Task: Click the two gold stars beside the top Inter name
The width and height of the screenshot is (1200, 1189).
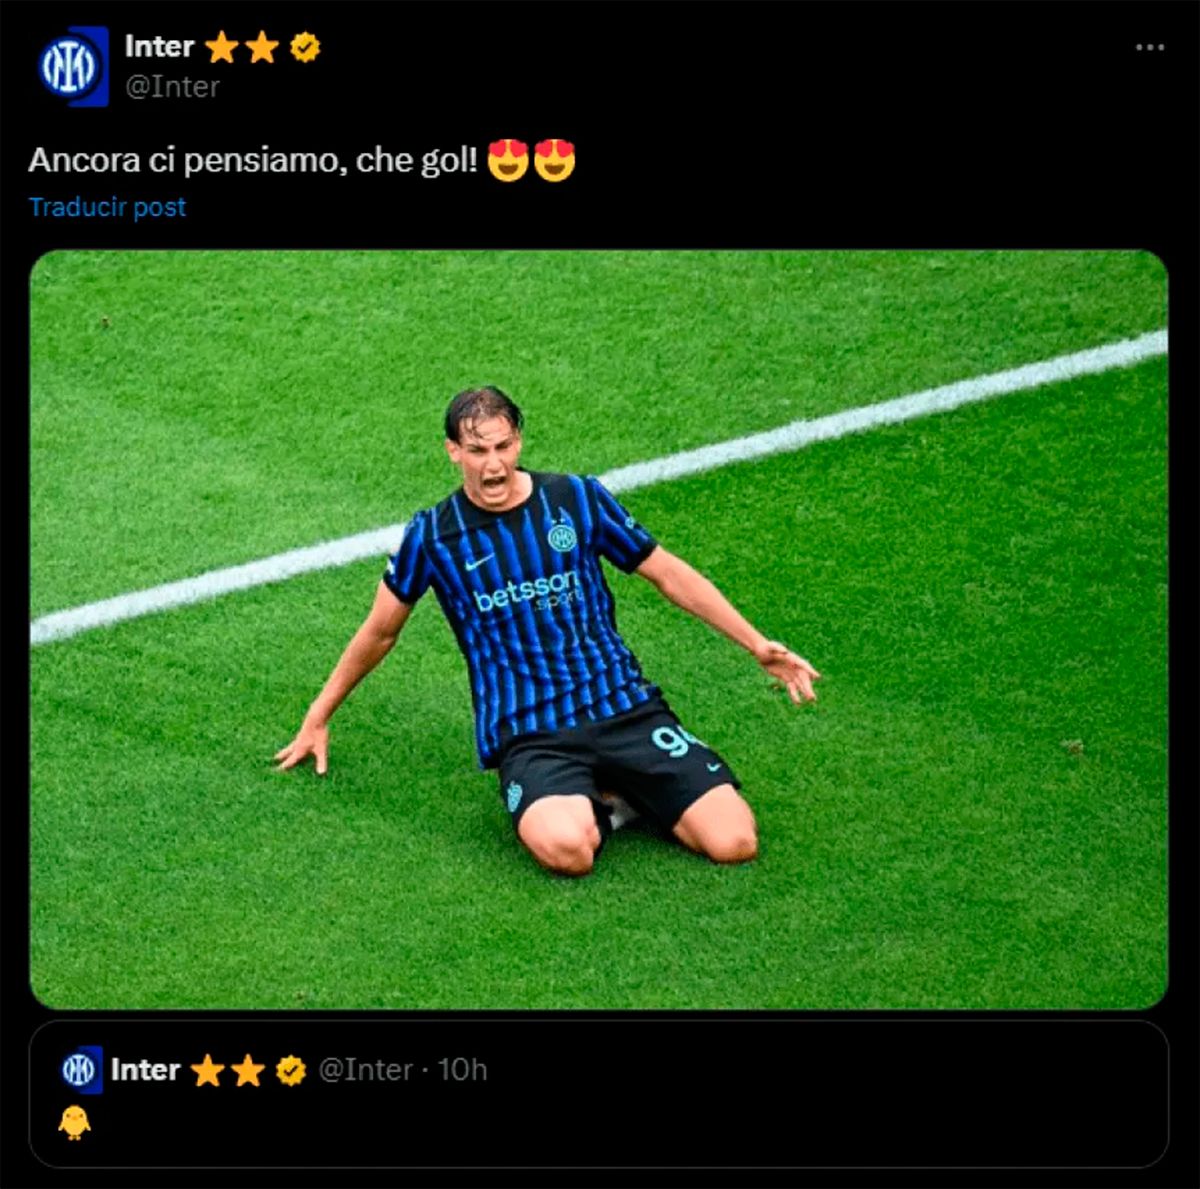Action: [242, 48]
